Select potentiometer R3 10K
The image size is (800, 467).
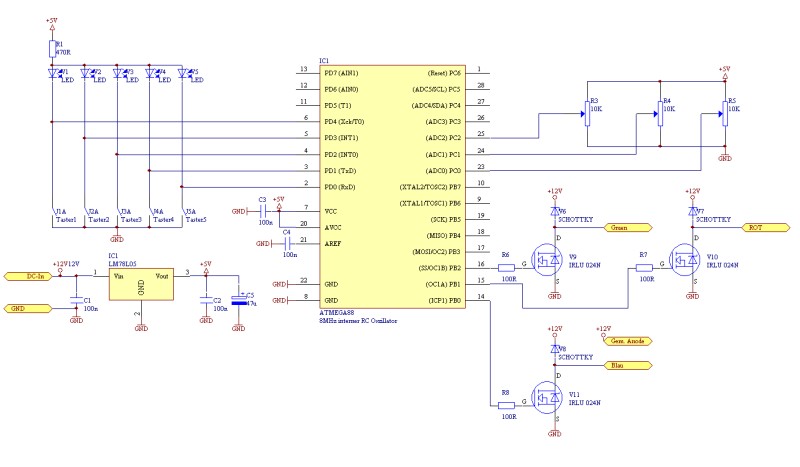tap(587, 113)
